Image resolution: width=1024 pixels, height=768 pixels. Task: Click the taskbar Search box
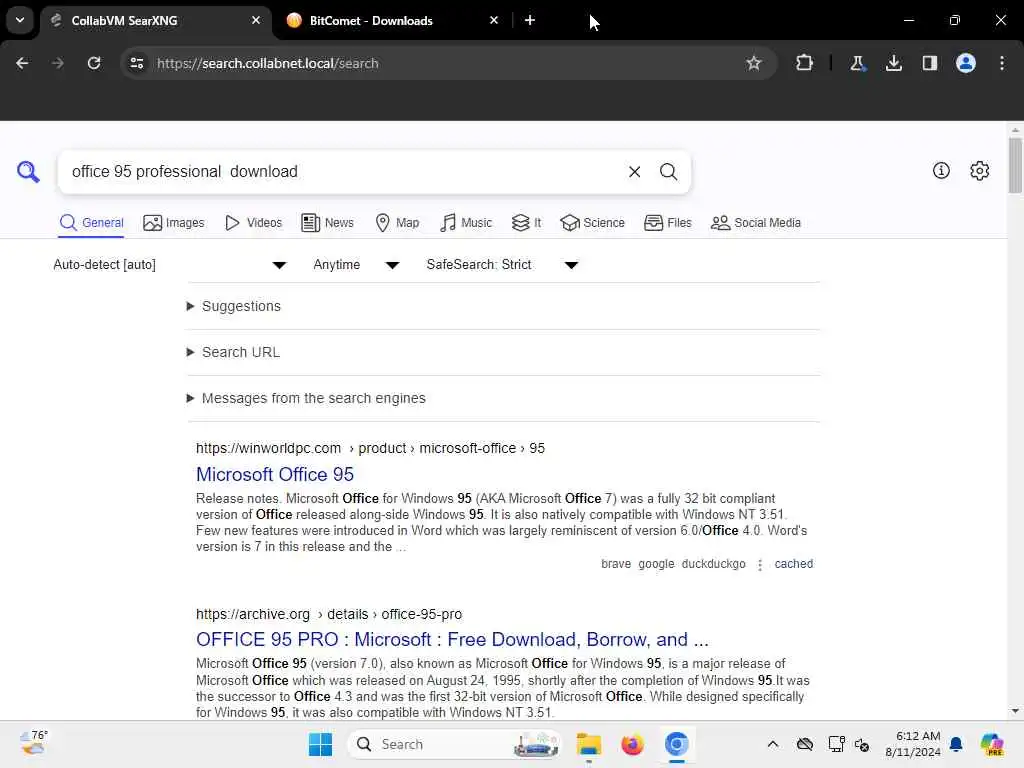tap(455, 744)
